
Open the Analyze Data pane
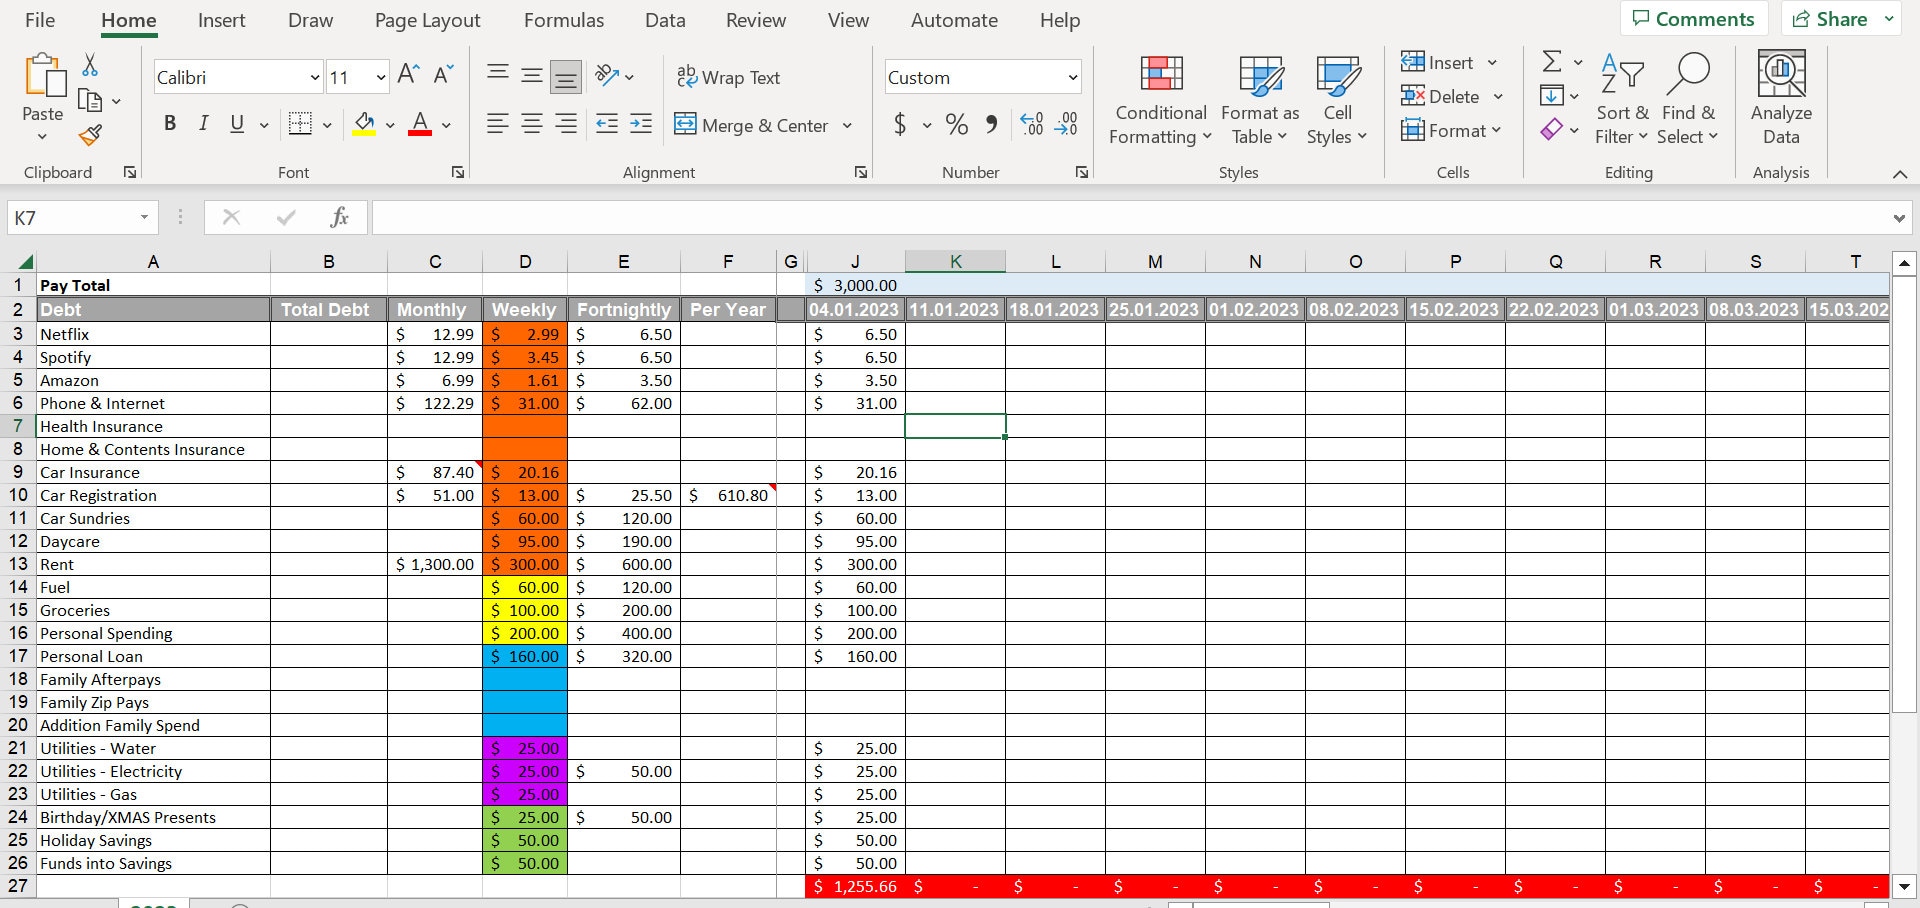1780,97
